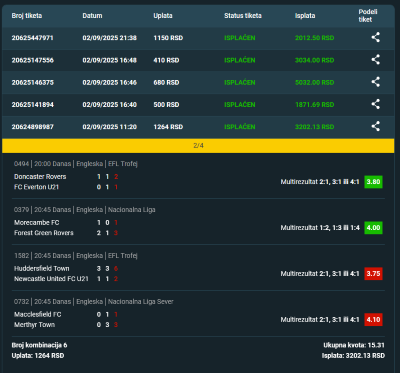Click Multirezultat bet for Doncaster Rovers match
Screen dimensions: 400x373
click(320, 182)
